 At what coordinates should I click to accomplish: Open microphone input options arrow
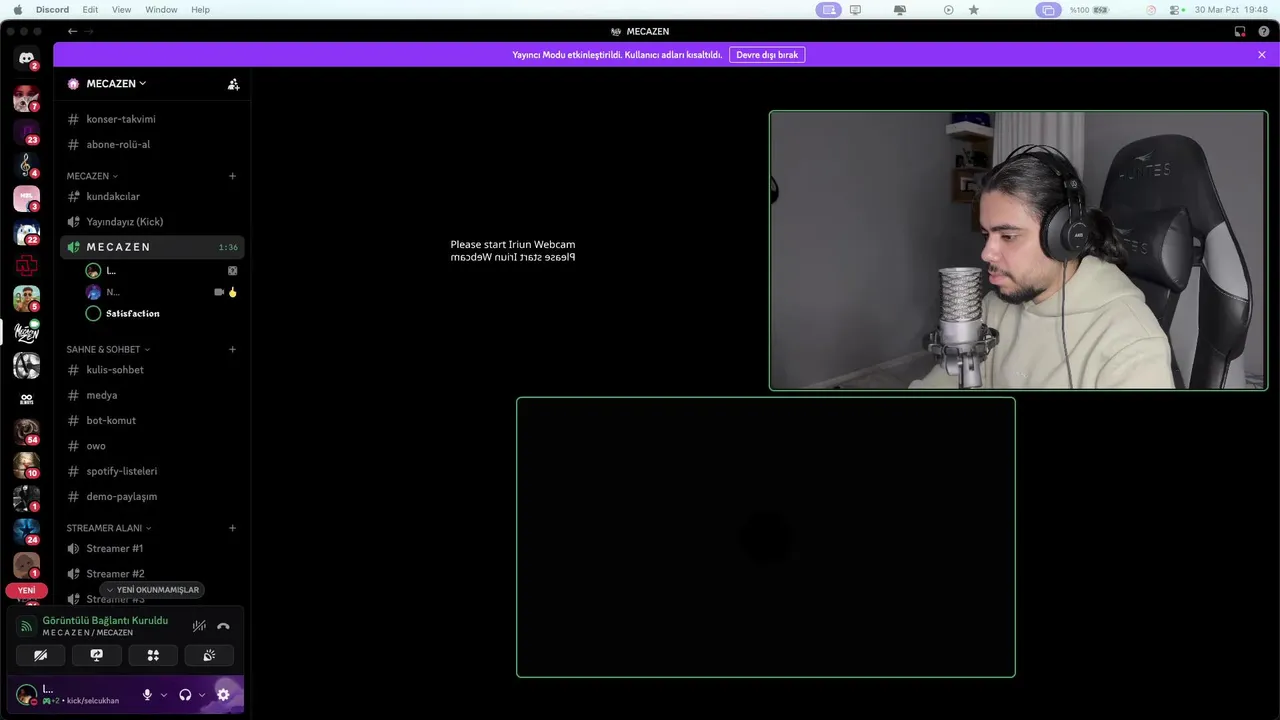coord(164,695)
